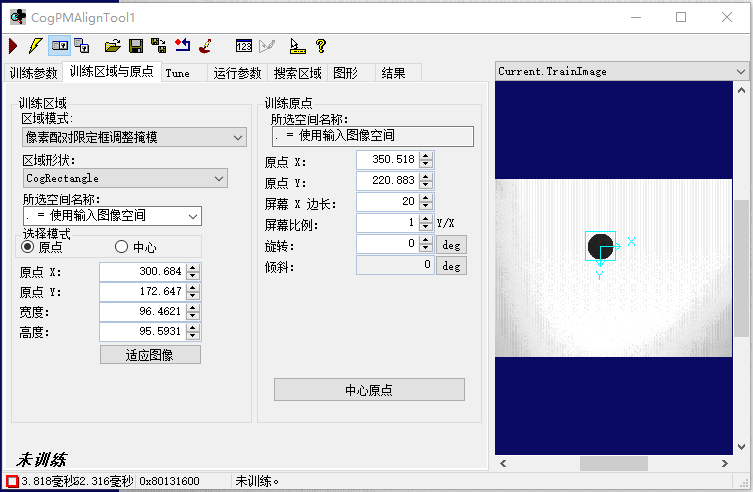Click the italic 未训练 label above the status bar

coord(41,460)
